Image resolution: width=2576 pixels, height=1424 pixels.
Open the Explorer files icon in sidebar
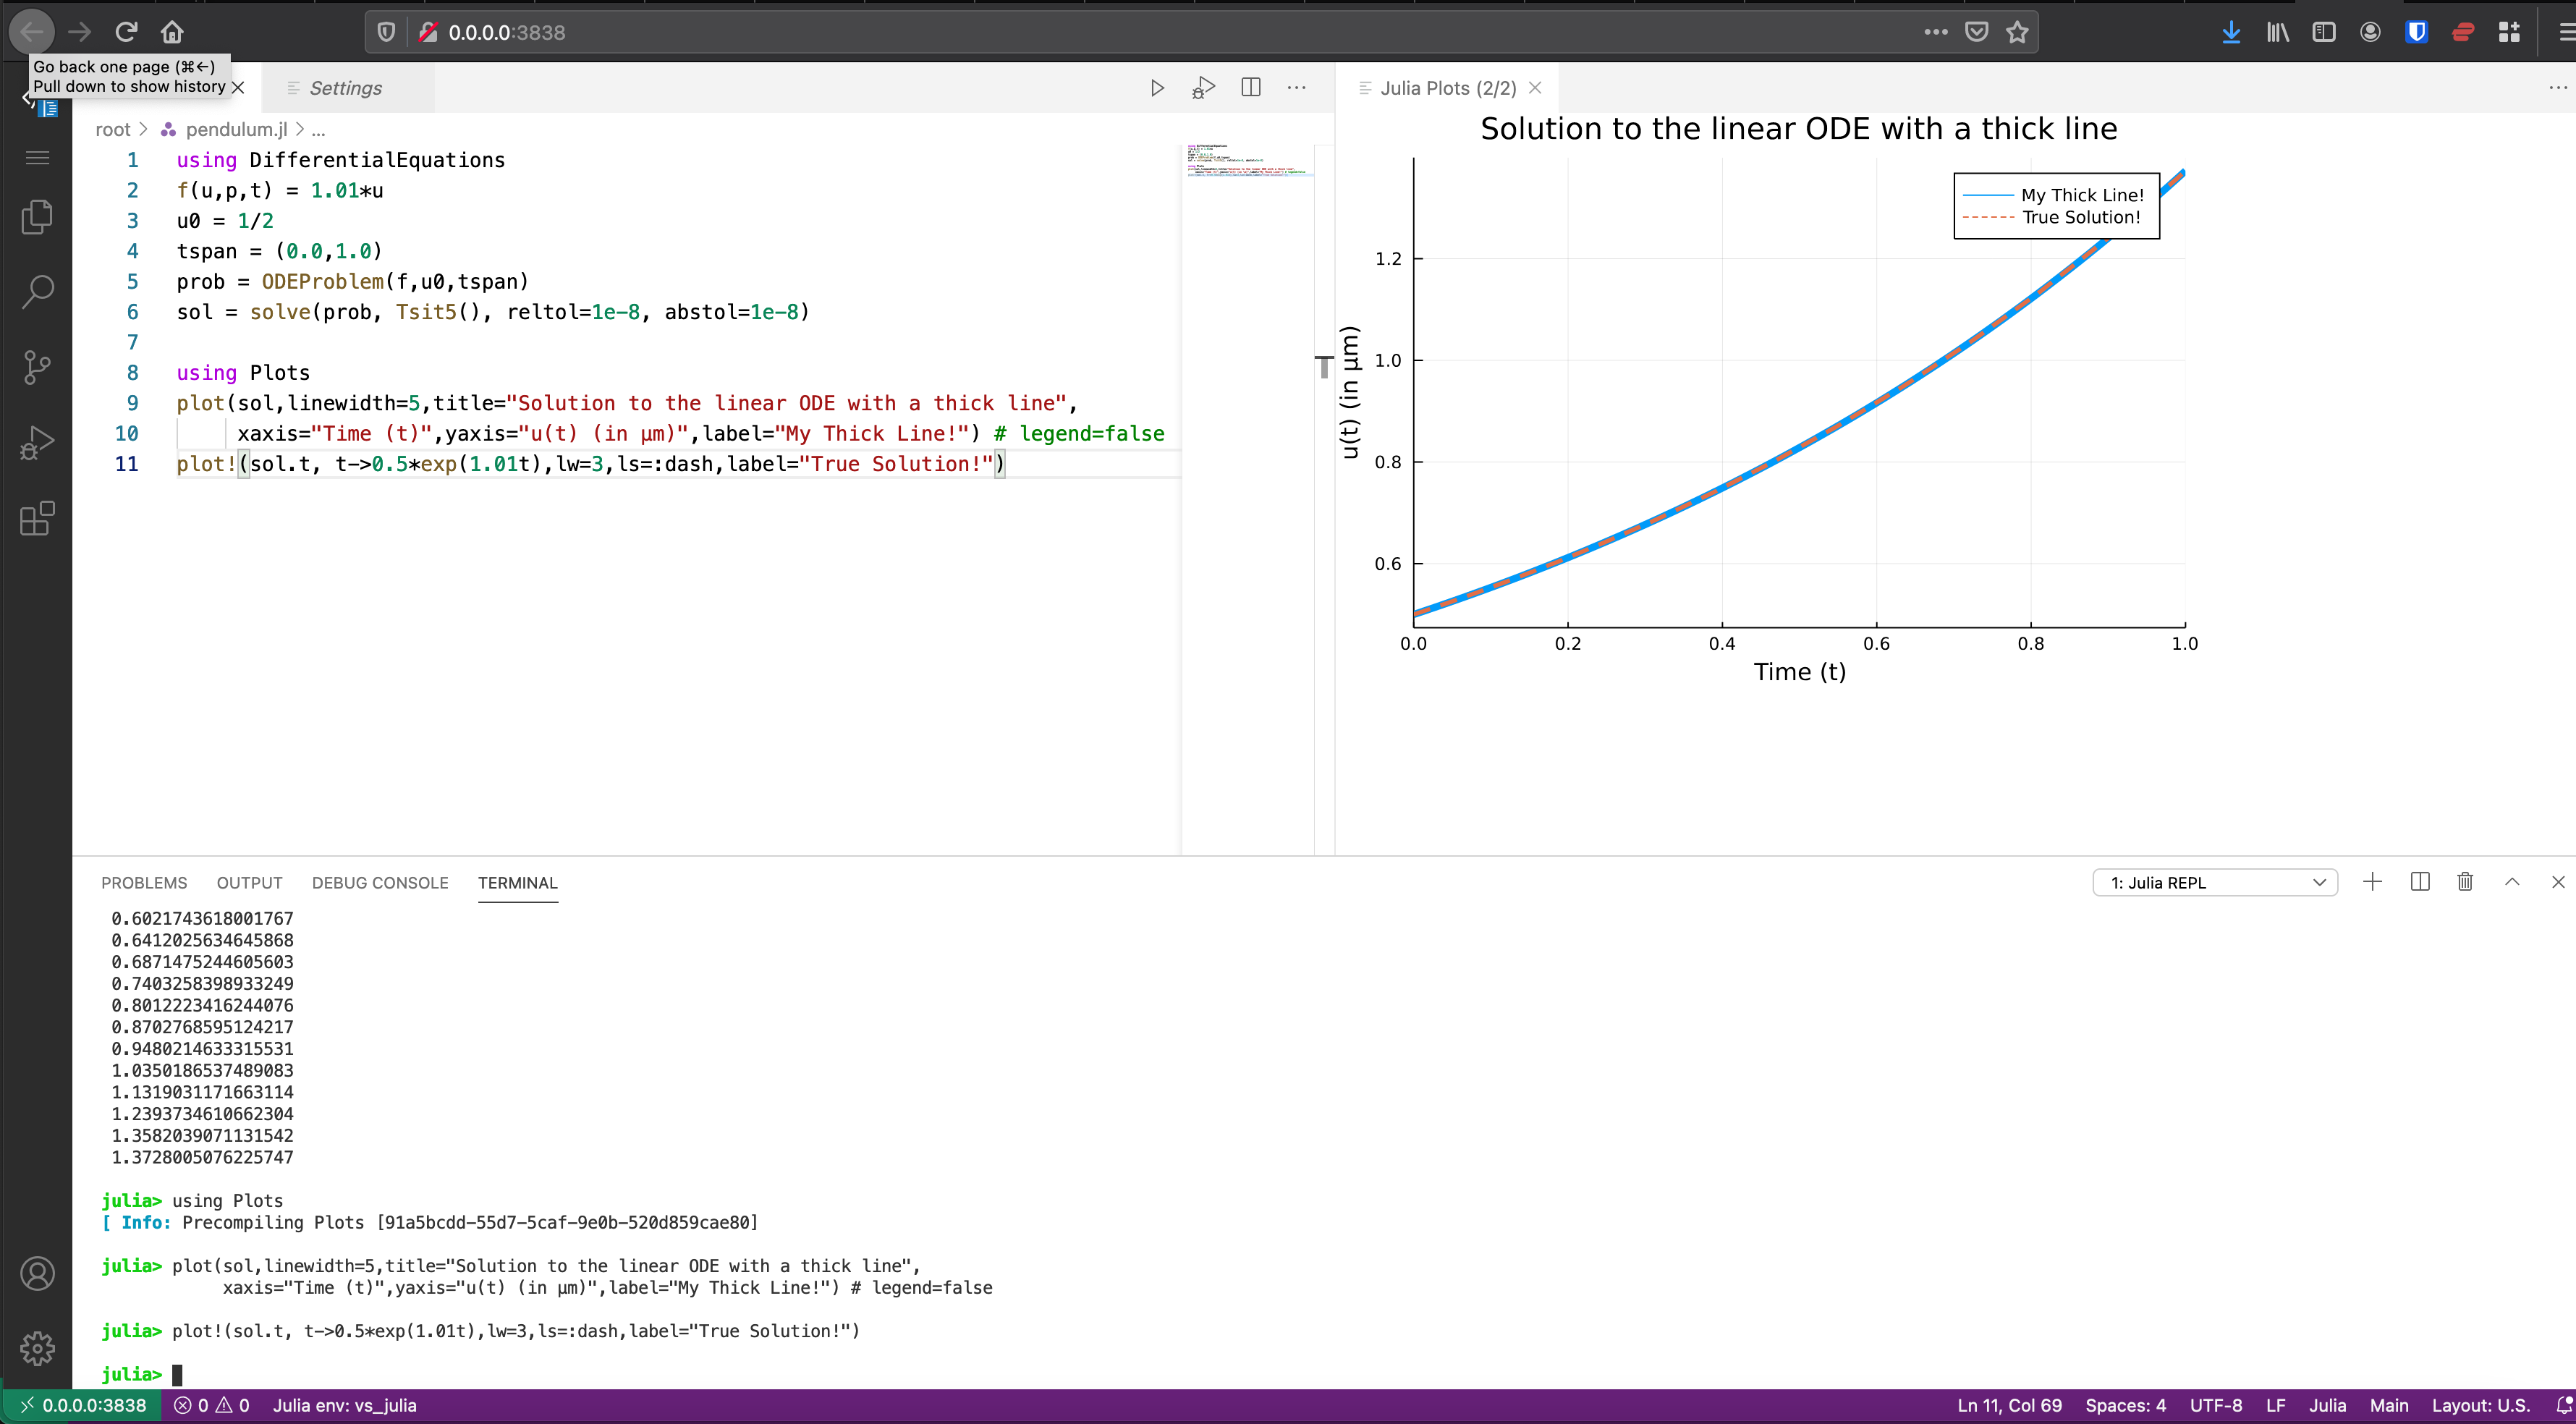(37, 217)
